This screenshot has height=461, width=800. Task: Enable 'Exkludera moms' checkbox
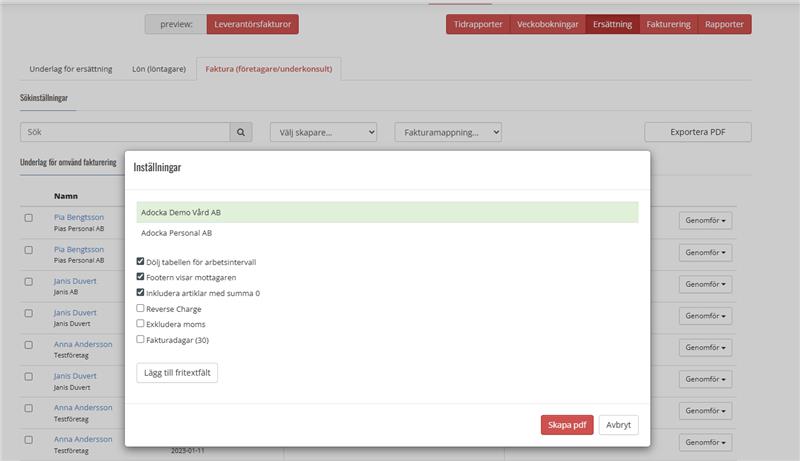tap(140, 323)
